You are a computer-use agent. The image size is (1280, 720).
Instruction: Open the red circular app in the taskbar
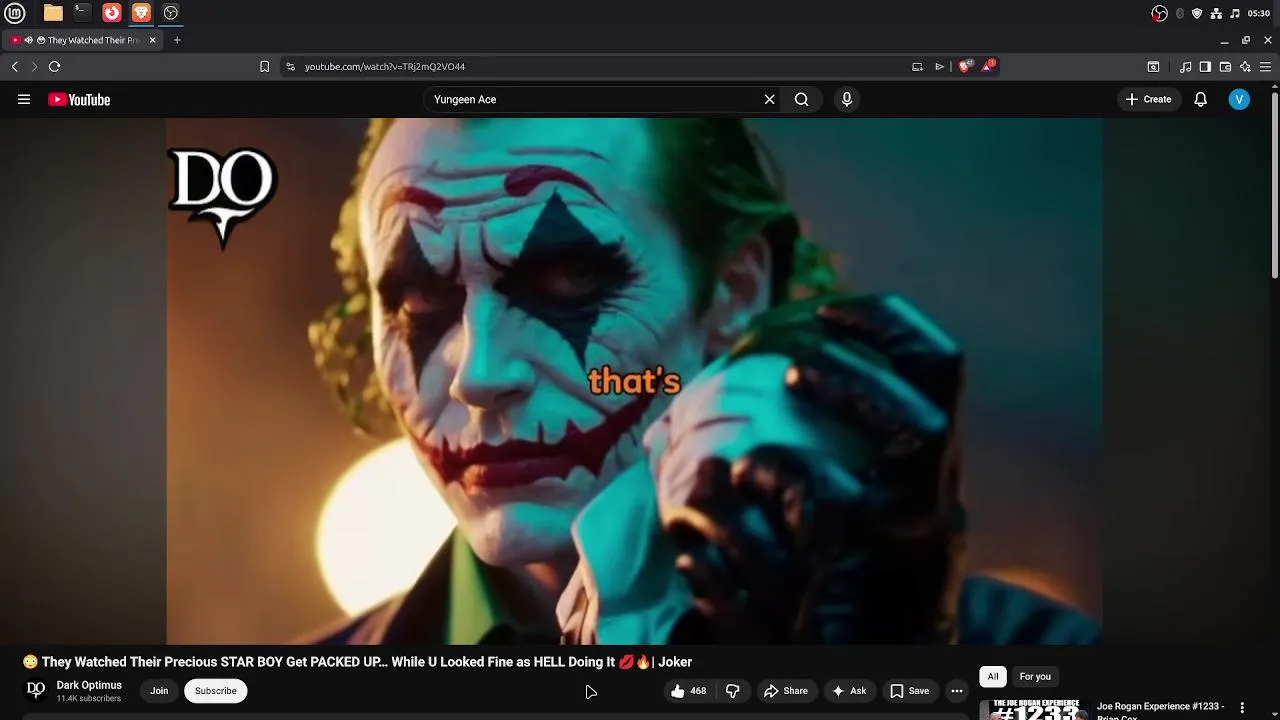(112, 13)
